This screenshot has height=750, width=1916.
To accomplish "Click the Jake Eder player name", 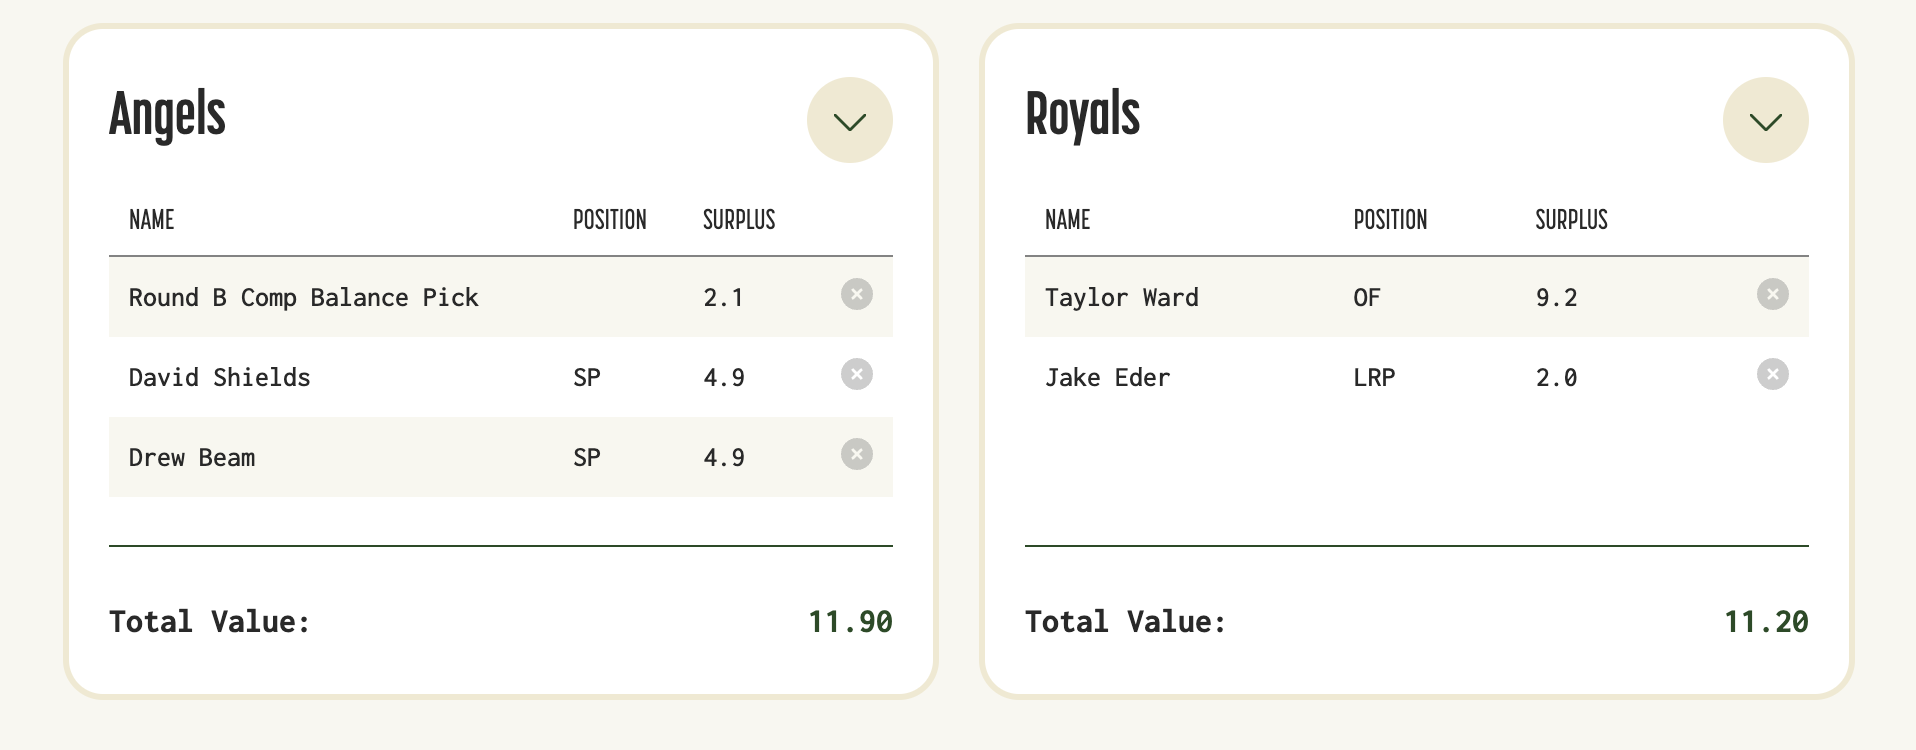I will pos(1107,377).
